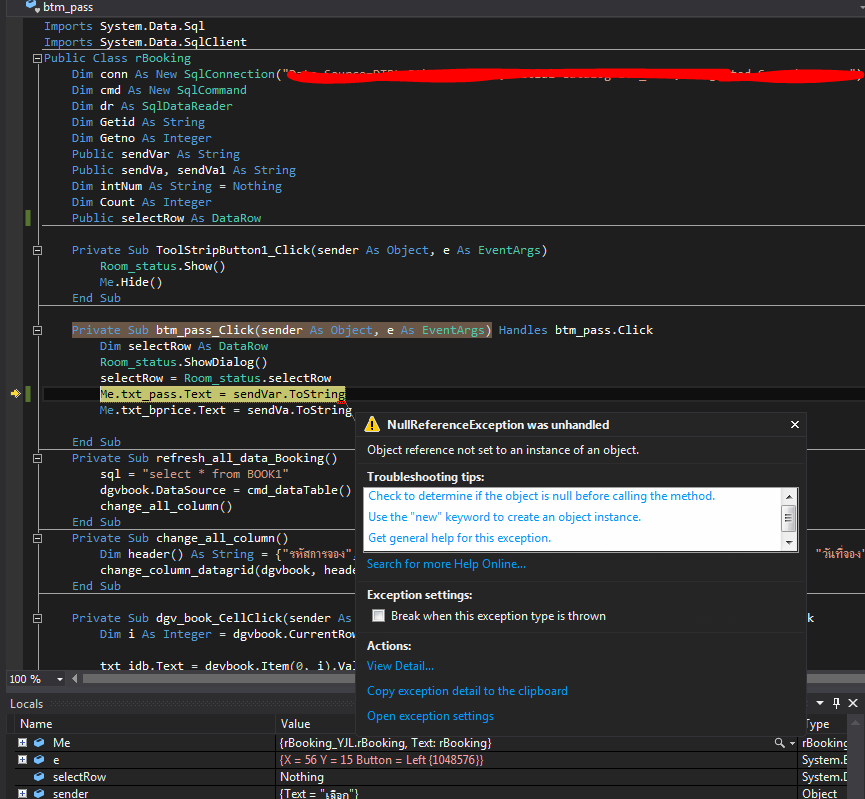Click the line 'selectRow = Room_status.selectRow'
Viewport: 865px width, 799px height.
point(216,378)
